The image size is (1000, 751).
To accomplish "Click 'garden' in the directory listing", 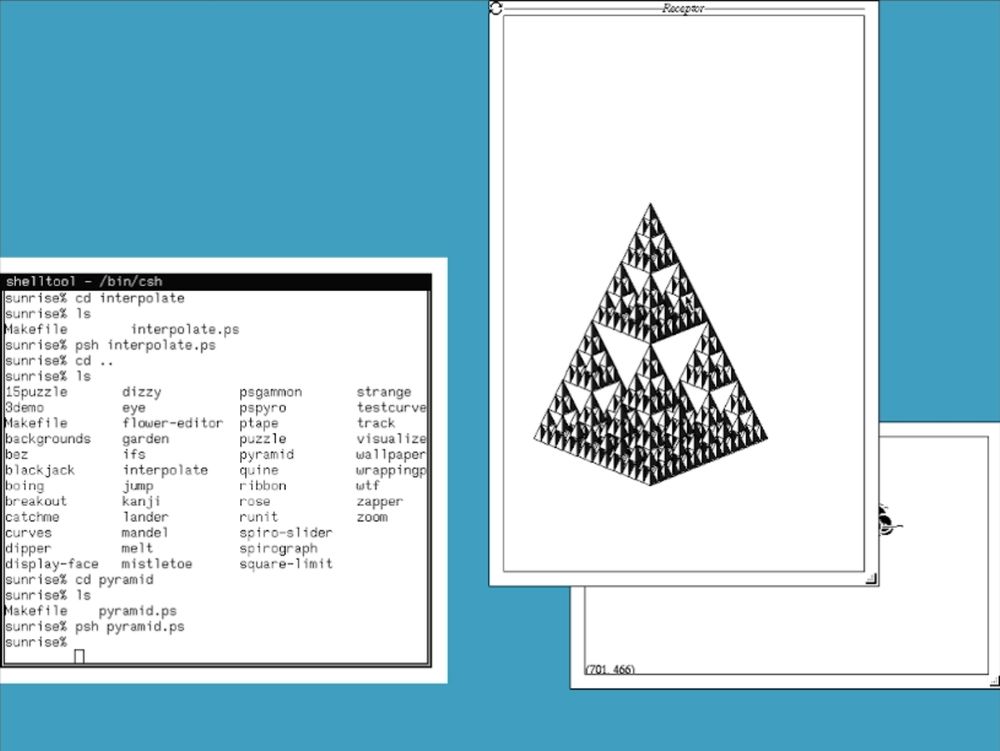I will (145, 439).
